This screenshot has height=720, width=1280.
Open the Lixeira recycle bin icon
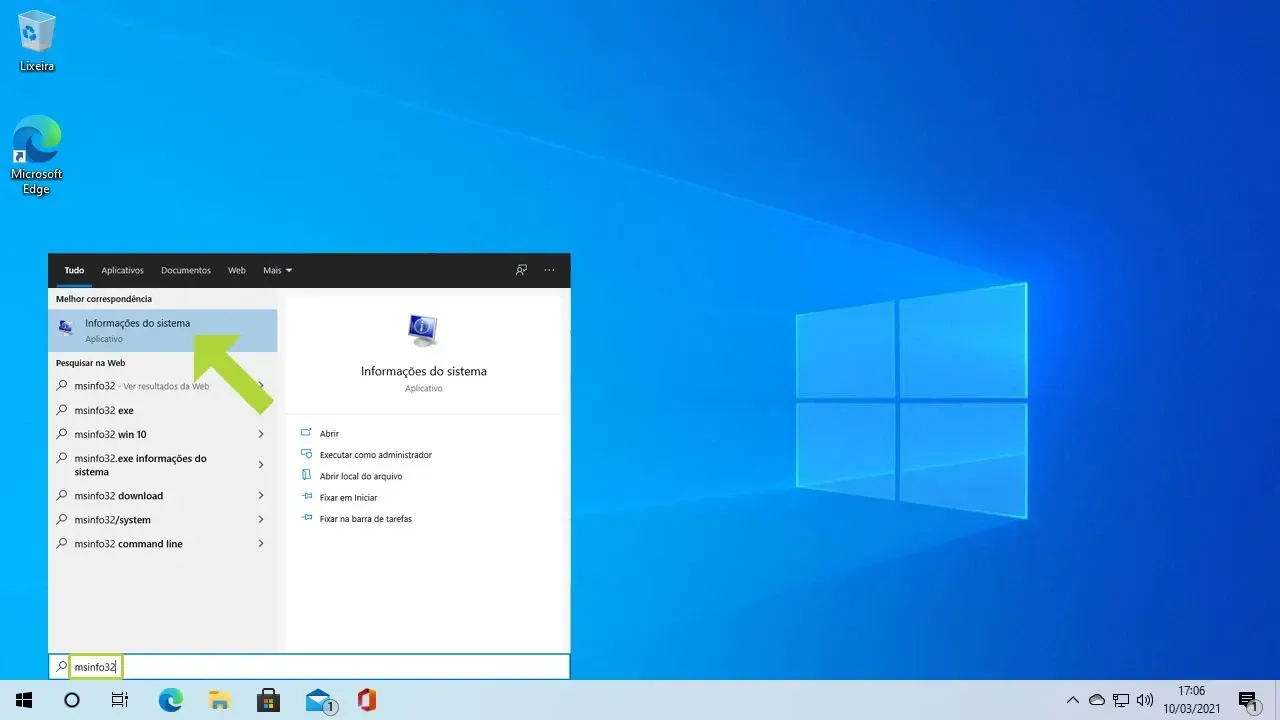[x=37, y=42]
